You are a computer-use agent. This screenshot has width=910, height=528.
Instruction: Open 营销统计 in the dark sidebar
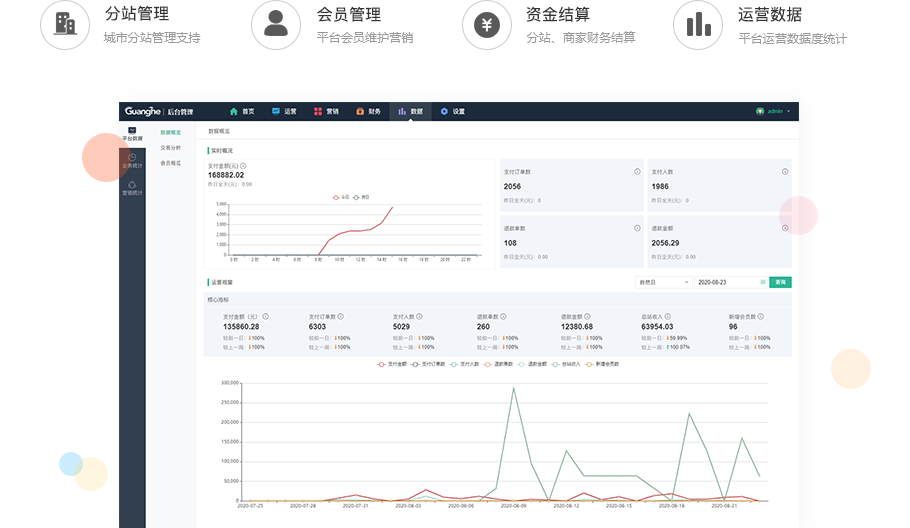click(132, 188)
